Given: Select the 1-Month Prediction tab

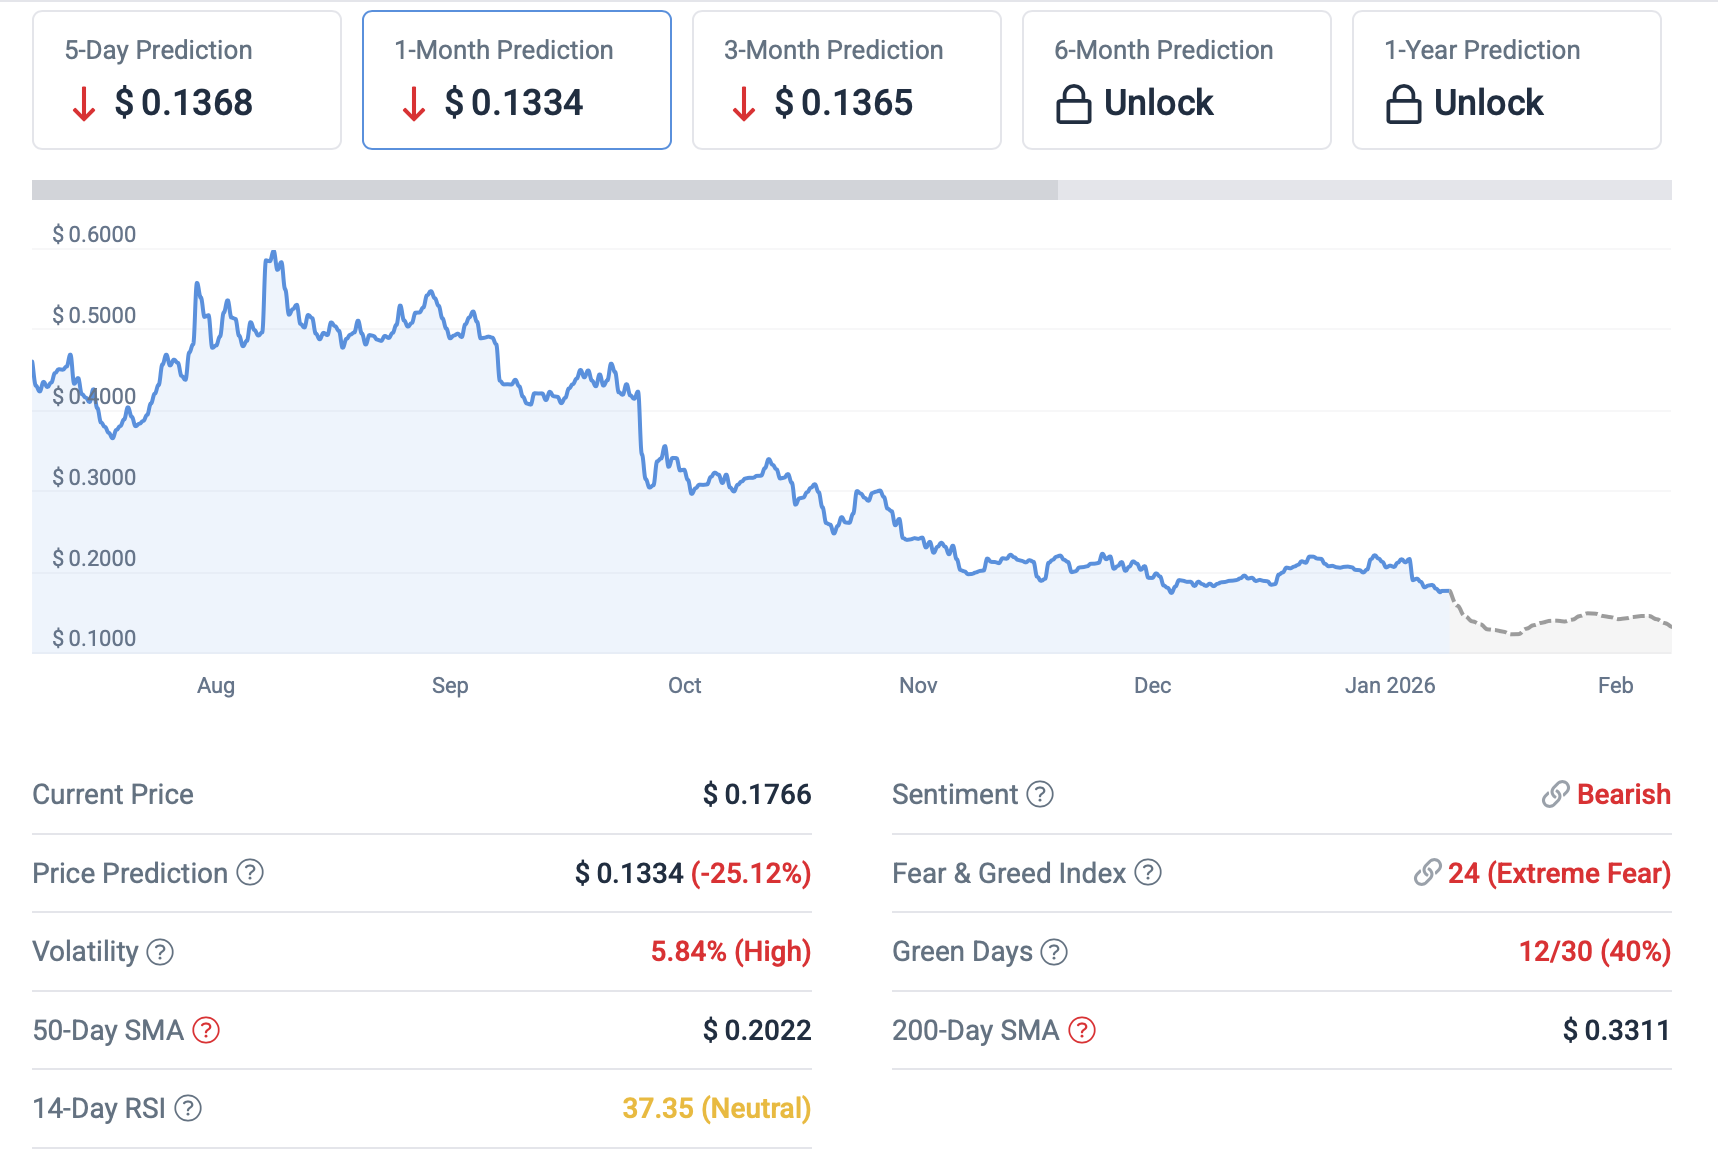Looking at the screenshot, I should tap(516, 80).
